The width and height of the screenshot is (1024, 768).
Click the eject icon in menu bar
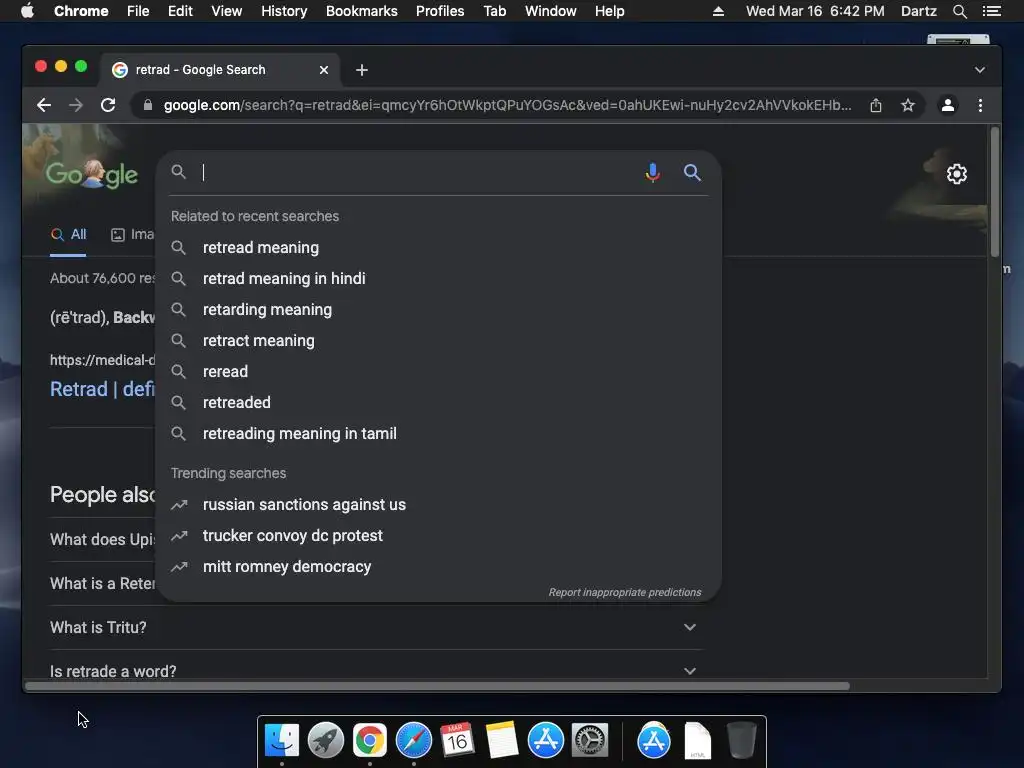point(718,11)
